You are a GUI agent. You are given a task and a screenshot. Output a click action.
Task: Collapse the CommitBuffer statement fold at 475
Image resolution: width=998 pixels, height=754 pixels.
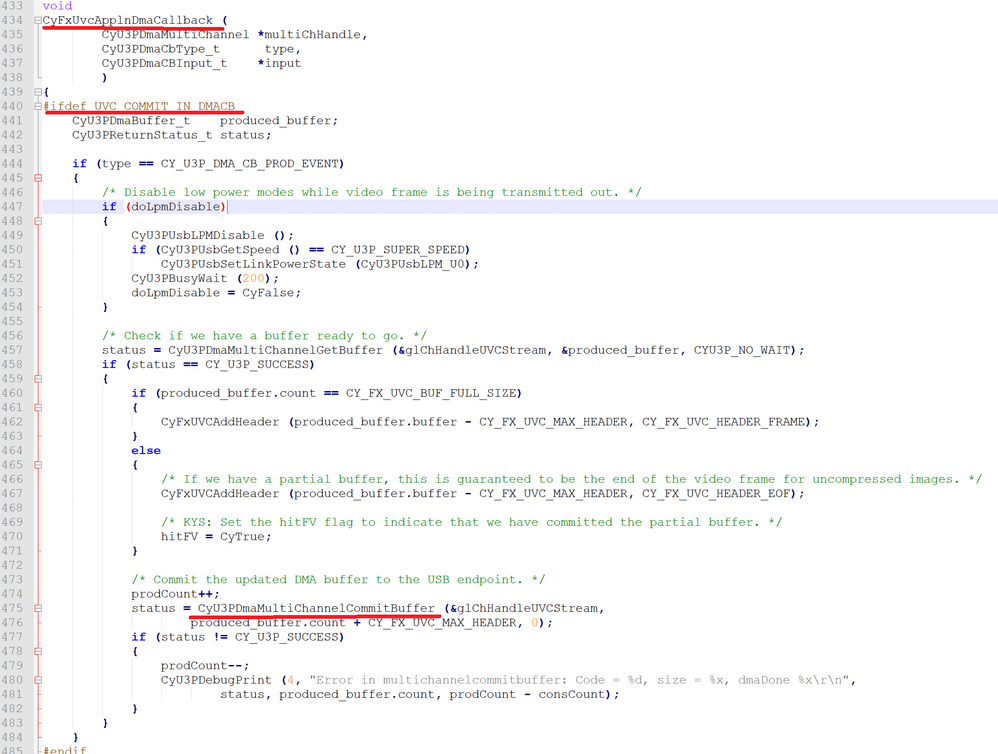[37, 607]
